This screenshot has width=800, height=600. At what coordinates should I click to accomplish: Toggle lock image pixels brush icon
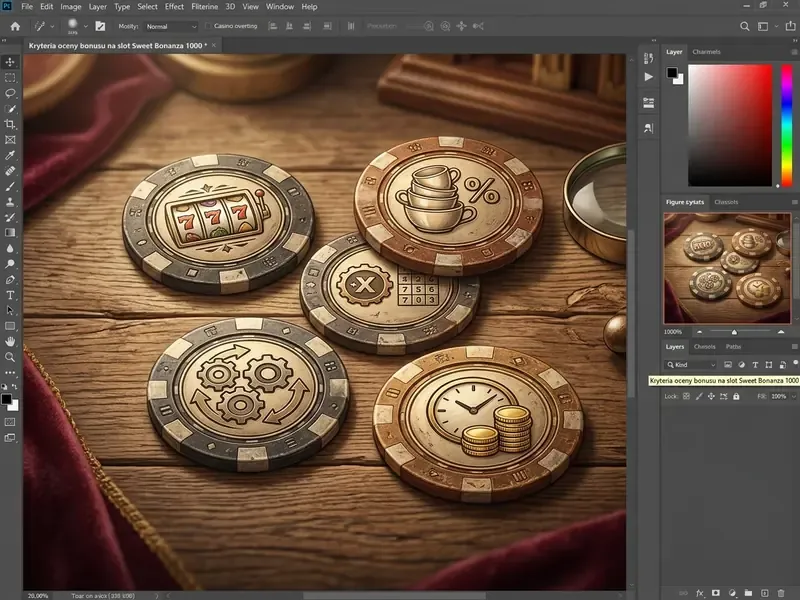(699, 396)
